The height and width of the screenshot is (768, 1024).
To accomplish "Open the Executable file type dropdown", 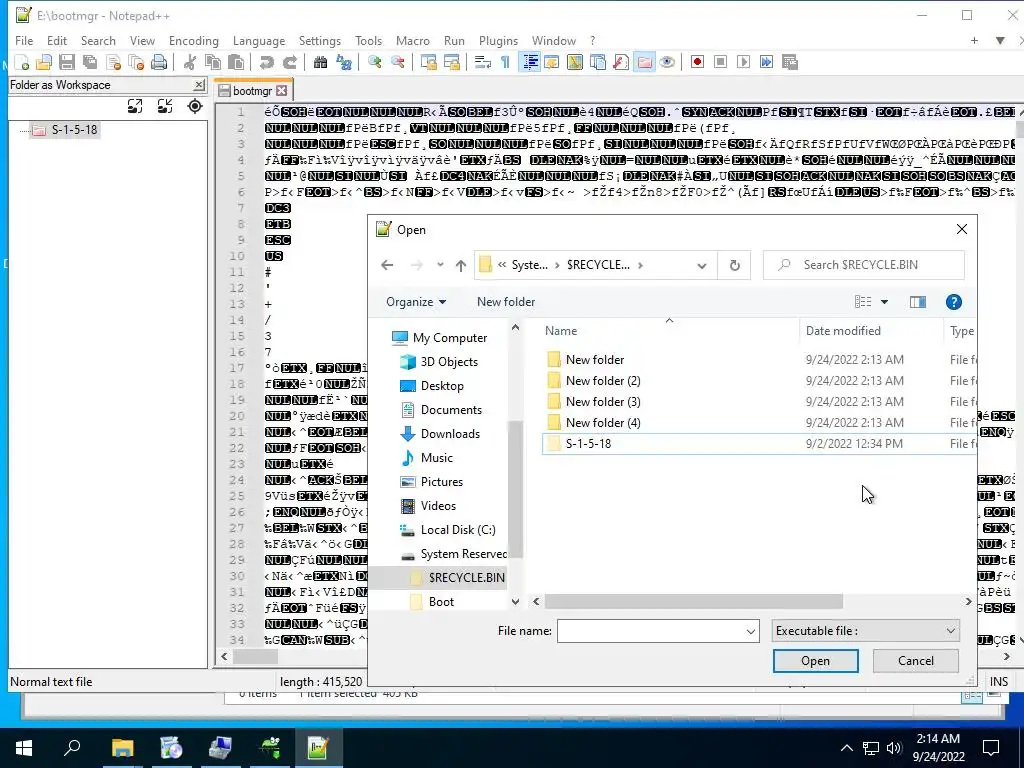I will pos(865,631).
